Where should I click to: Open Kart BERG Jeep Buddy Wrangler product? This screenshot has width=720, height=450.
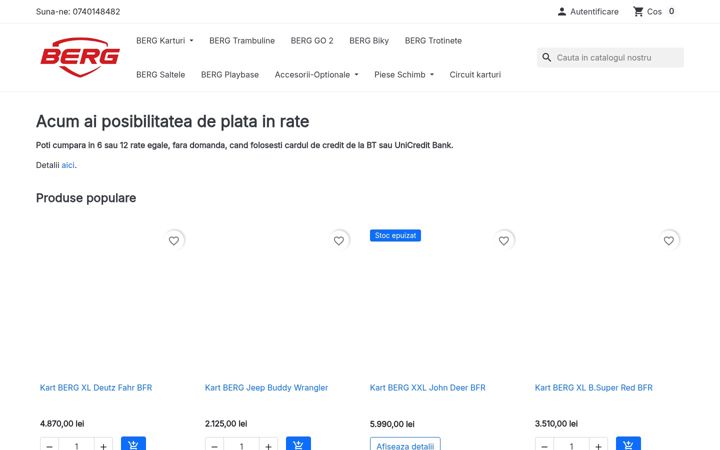266,388
